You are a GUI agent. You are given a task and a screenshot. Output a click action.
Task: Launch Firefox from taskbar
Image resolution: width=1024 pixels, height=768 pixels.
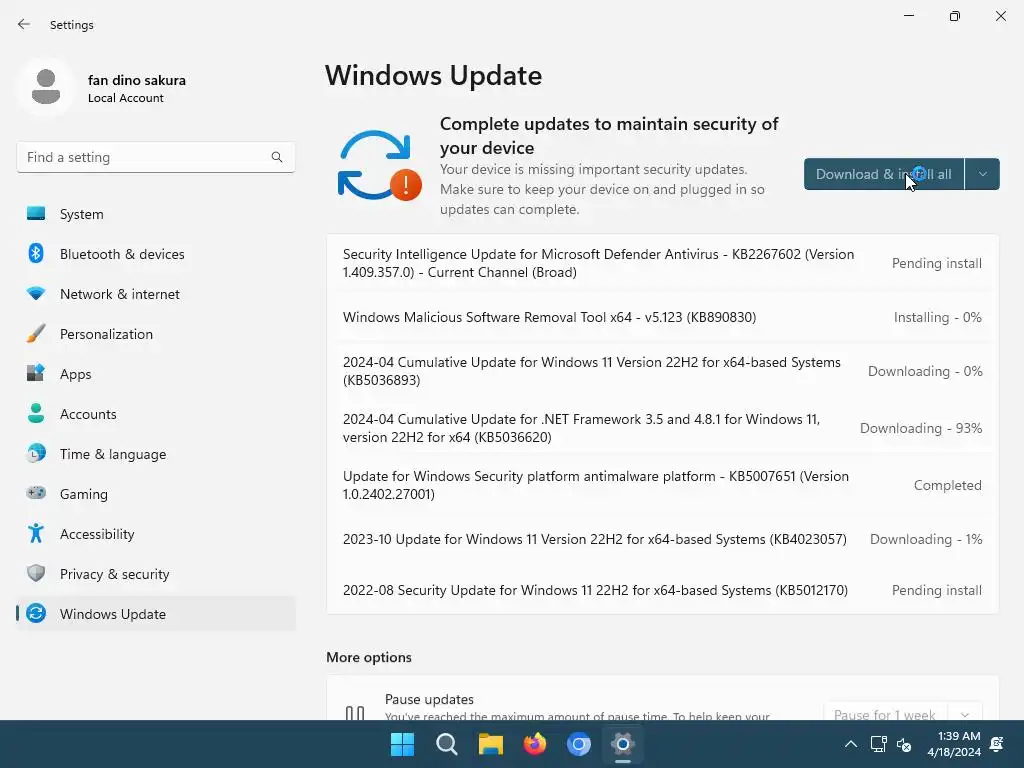[x=535, y=744]
